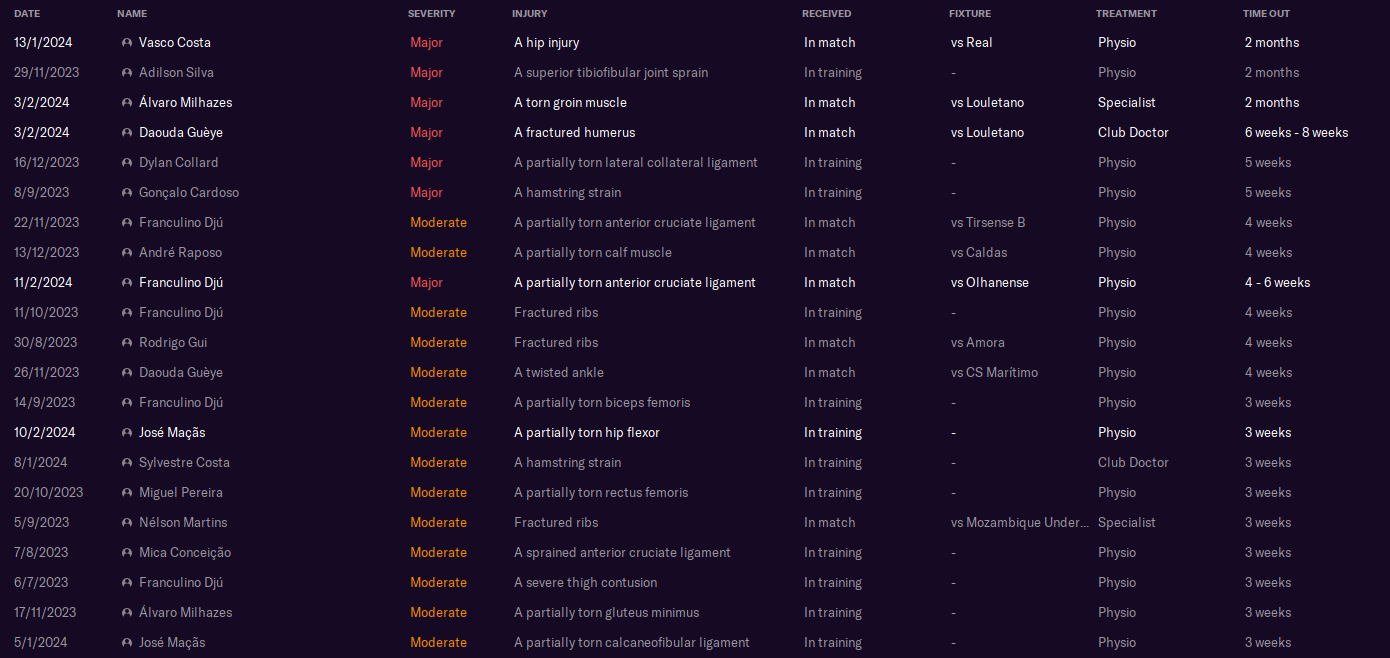Click the player icon next to Rodrigo Gui
The width and height of the screenshot is (1390, 658).
[127, 343]
